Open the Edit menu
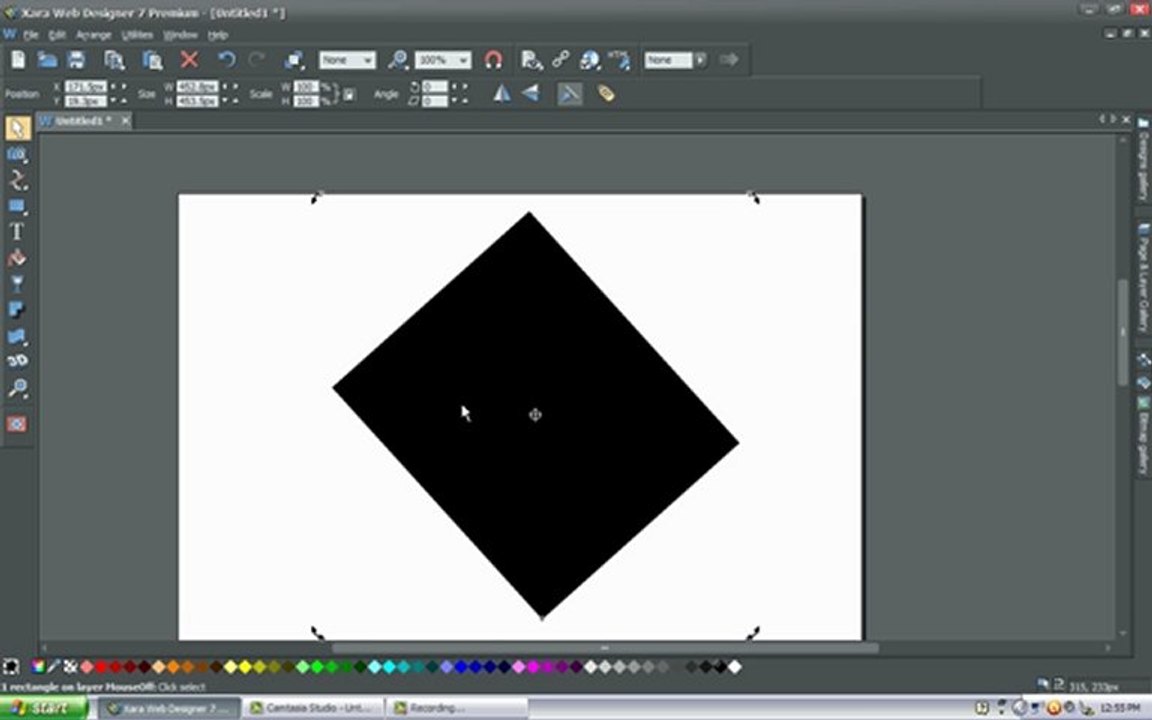Viewport: 1152px width, 720px height. coord(57,35)
